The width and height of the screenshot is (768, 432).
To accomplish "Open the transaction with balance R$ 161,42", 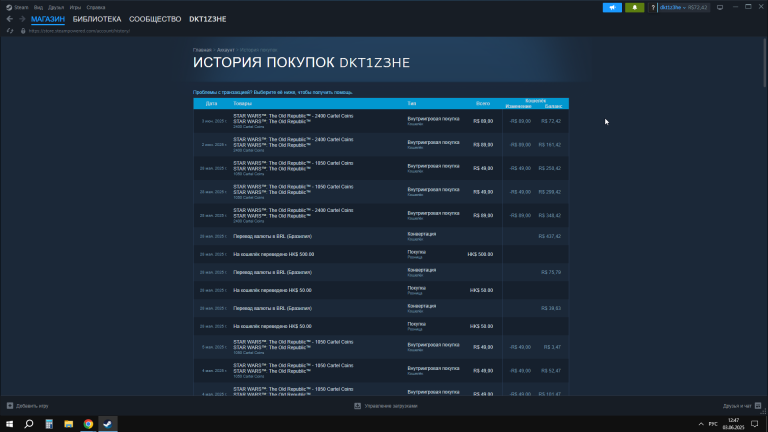I will click(381, 144).
